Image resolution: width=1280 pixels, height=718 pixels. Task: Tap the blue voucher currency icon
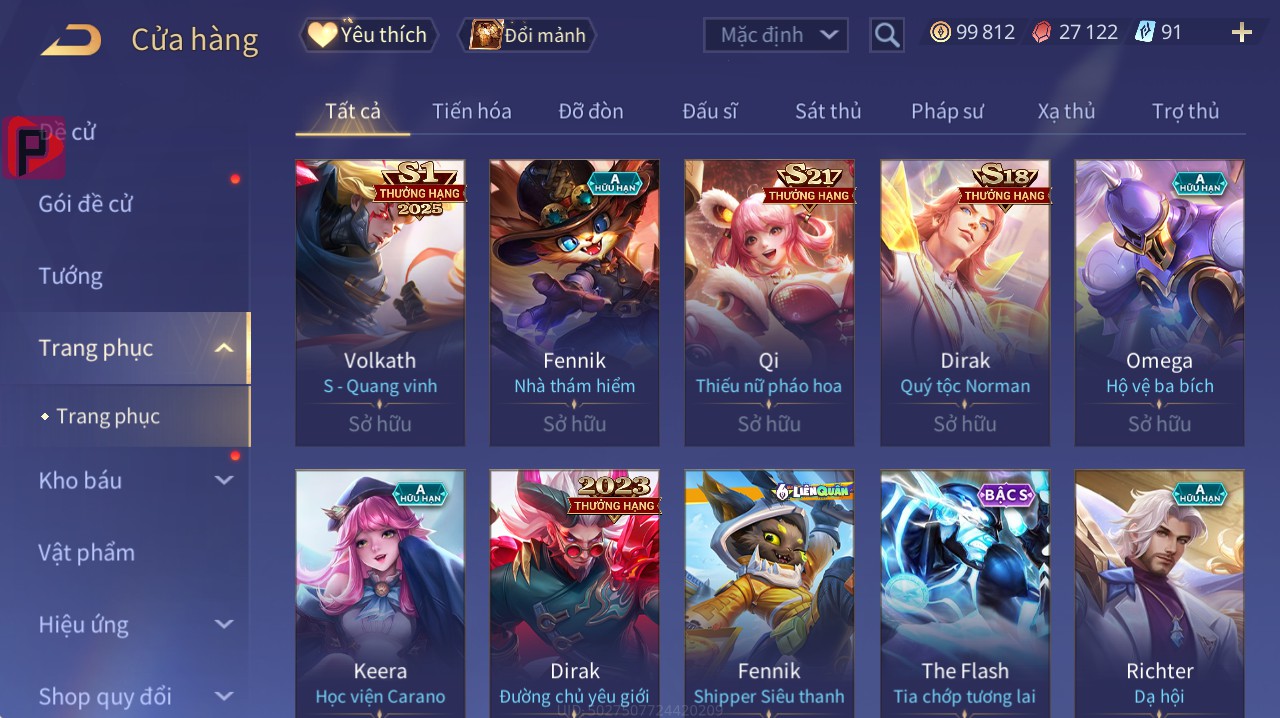point(1145,33)
